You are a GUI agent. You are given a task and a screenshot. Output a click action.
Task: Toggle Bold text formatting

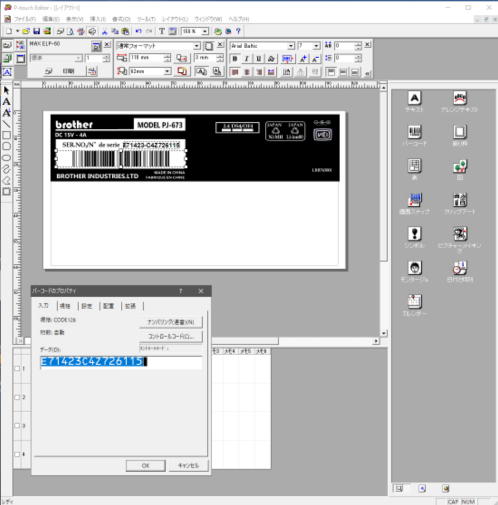[235, 59]
